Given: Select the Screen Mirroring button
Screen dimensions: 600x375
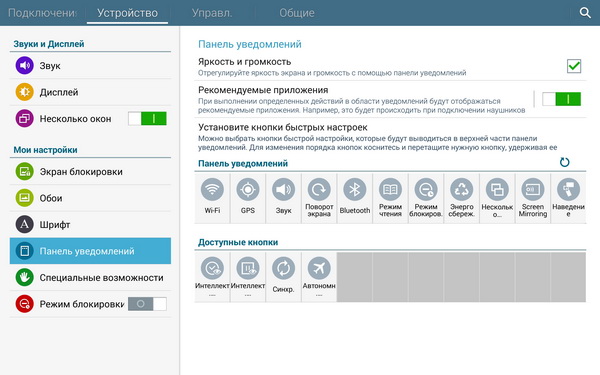Looking at the screenshot, I should [533, 198].
